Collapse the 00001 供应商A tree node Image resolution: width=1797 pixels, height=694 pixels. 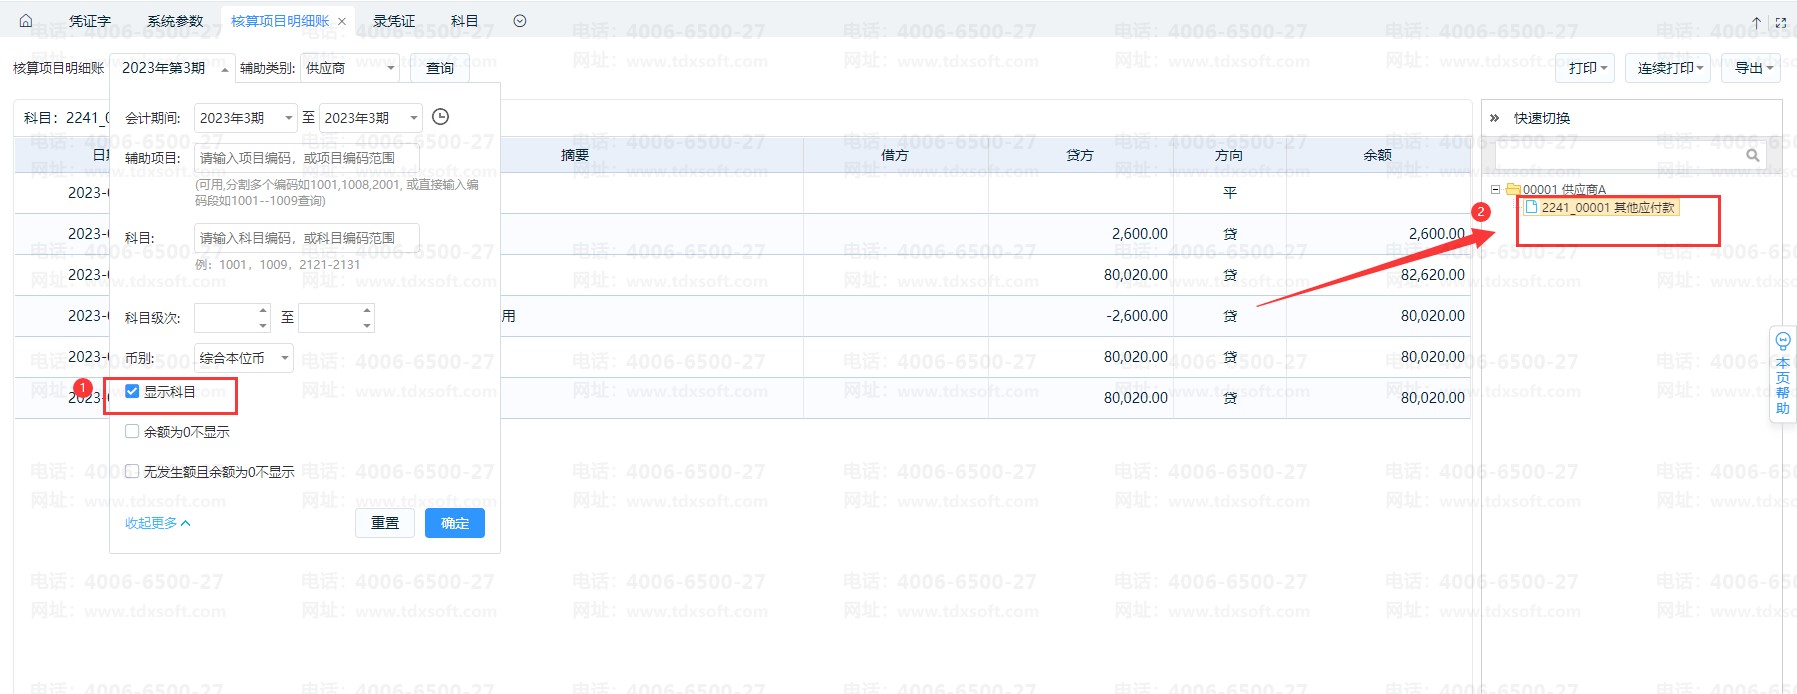coord(1496,189)
